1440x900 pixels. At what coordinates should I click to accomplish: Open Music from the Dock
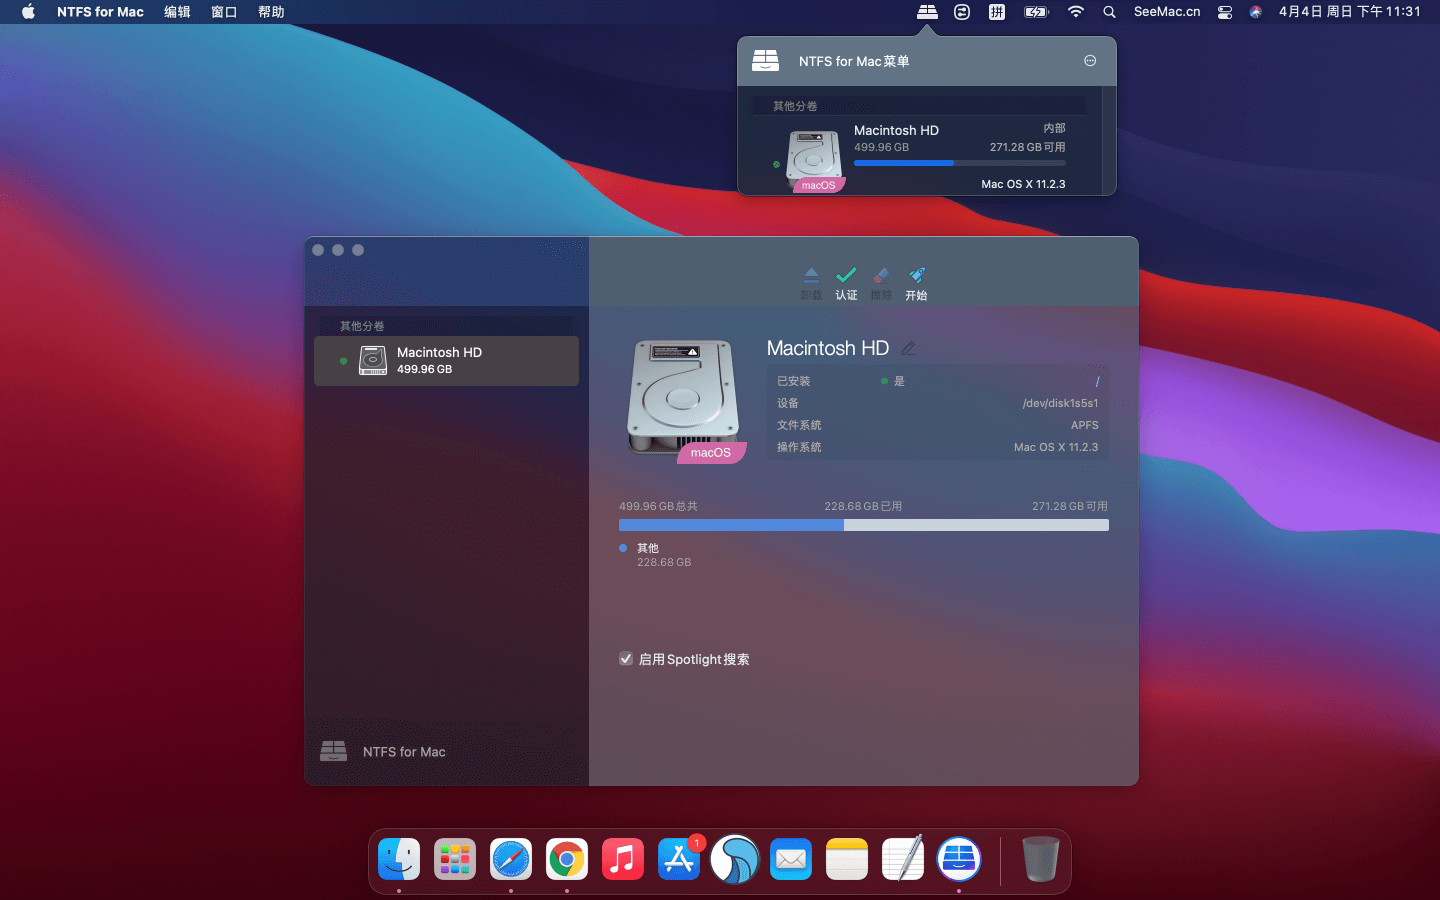pos(623,859)
